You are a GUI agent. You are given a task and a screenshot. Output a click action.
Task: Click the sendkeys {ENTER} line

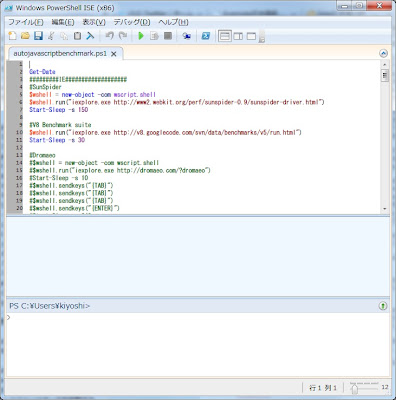tap(74, 208)
